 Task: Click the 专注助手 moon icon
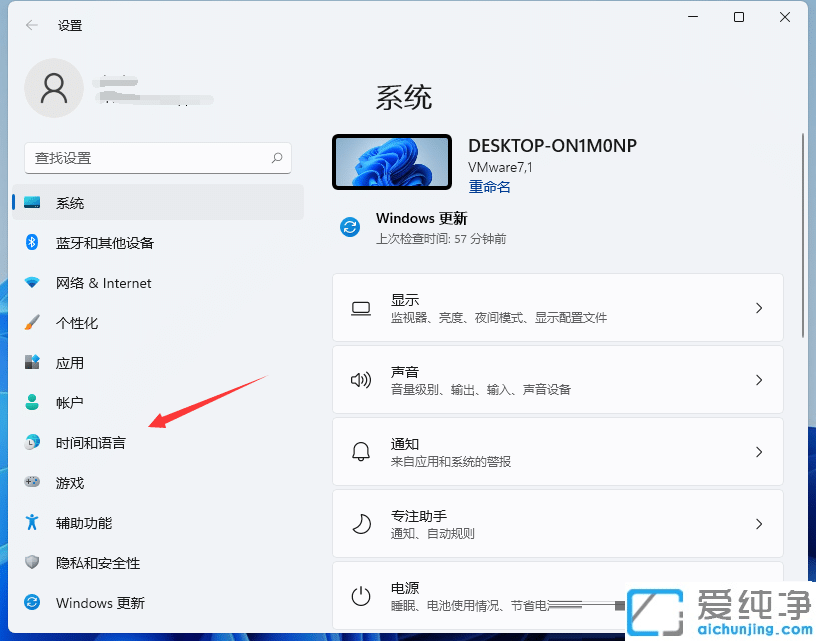[x=361, y=524]
